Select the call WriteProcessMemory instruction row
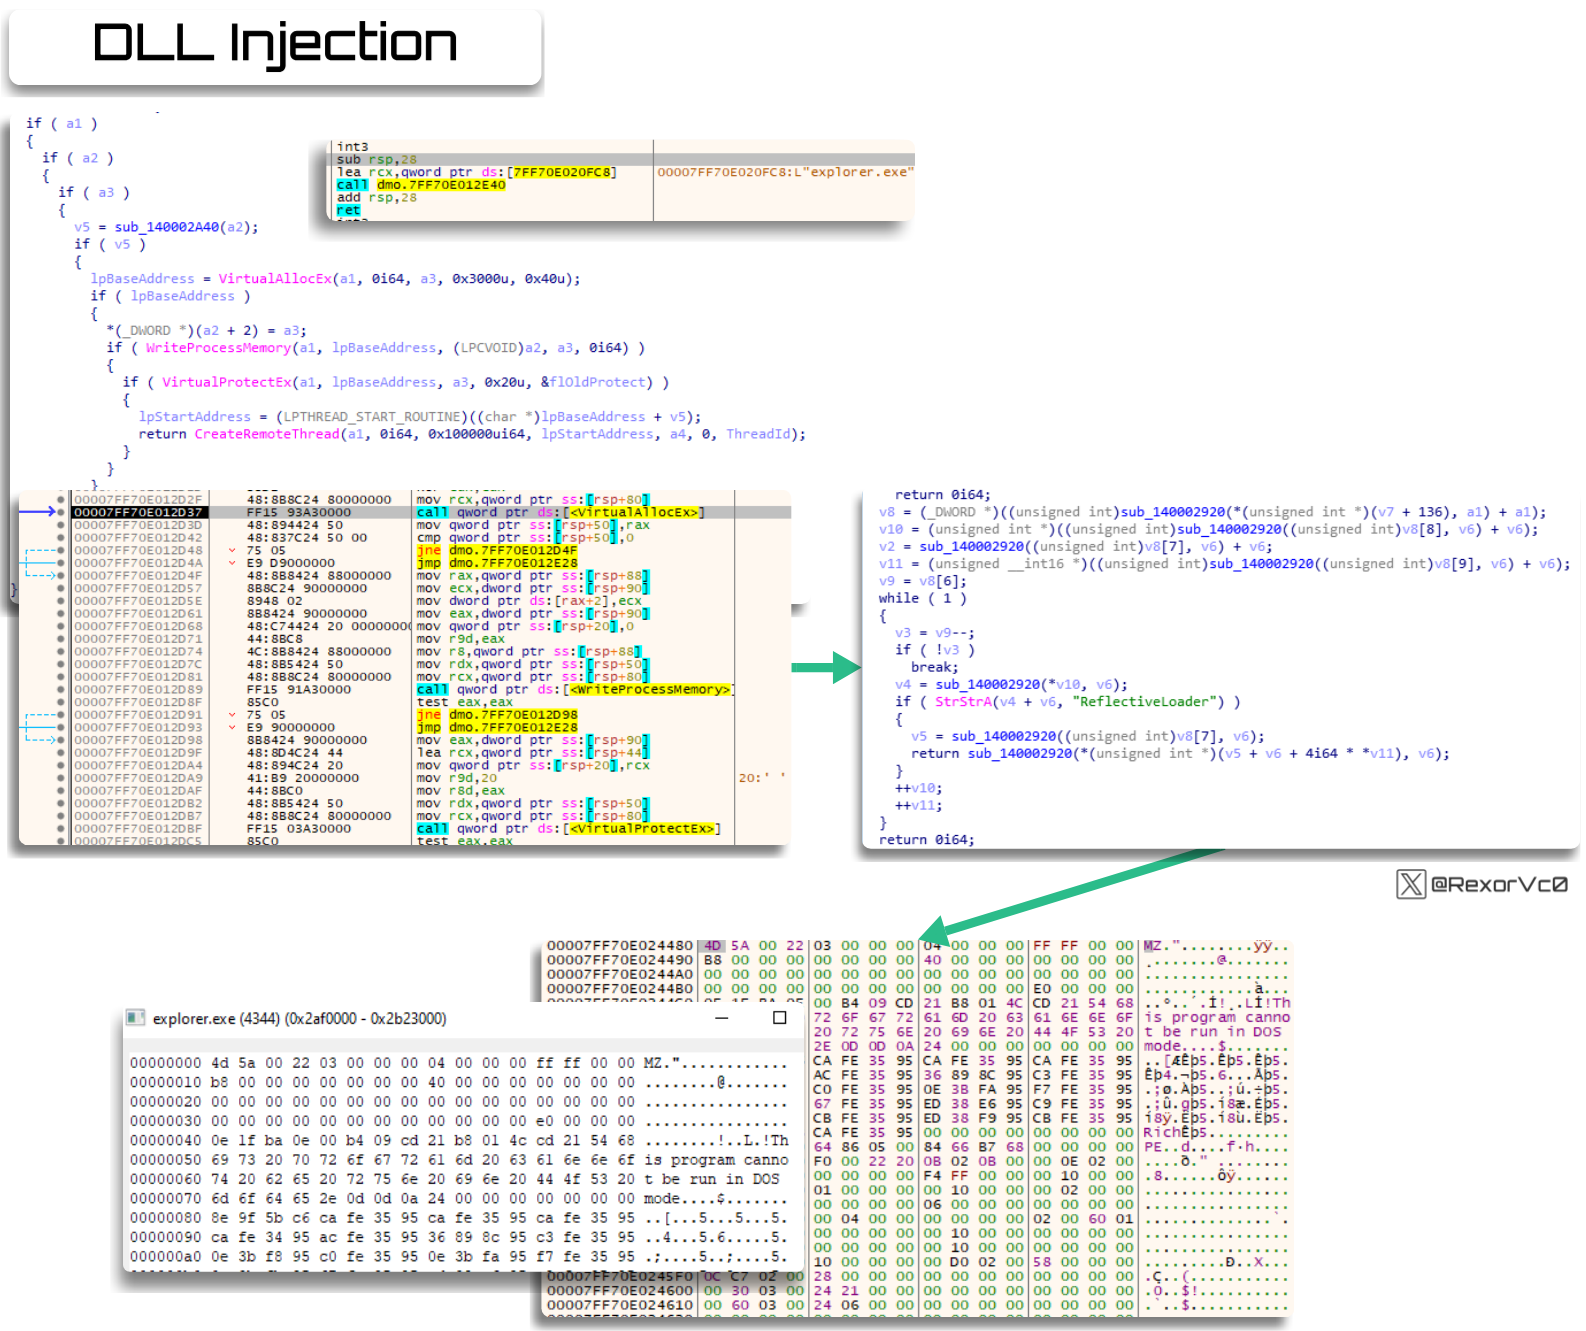This screenshot has width=1586, height=1331. 431,689
